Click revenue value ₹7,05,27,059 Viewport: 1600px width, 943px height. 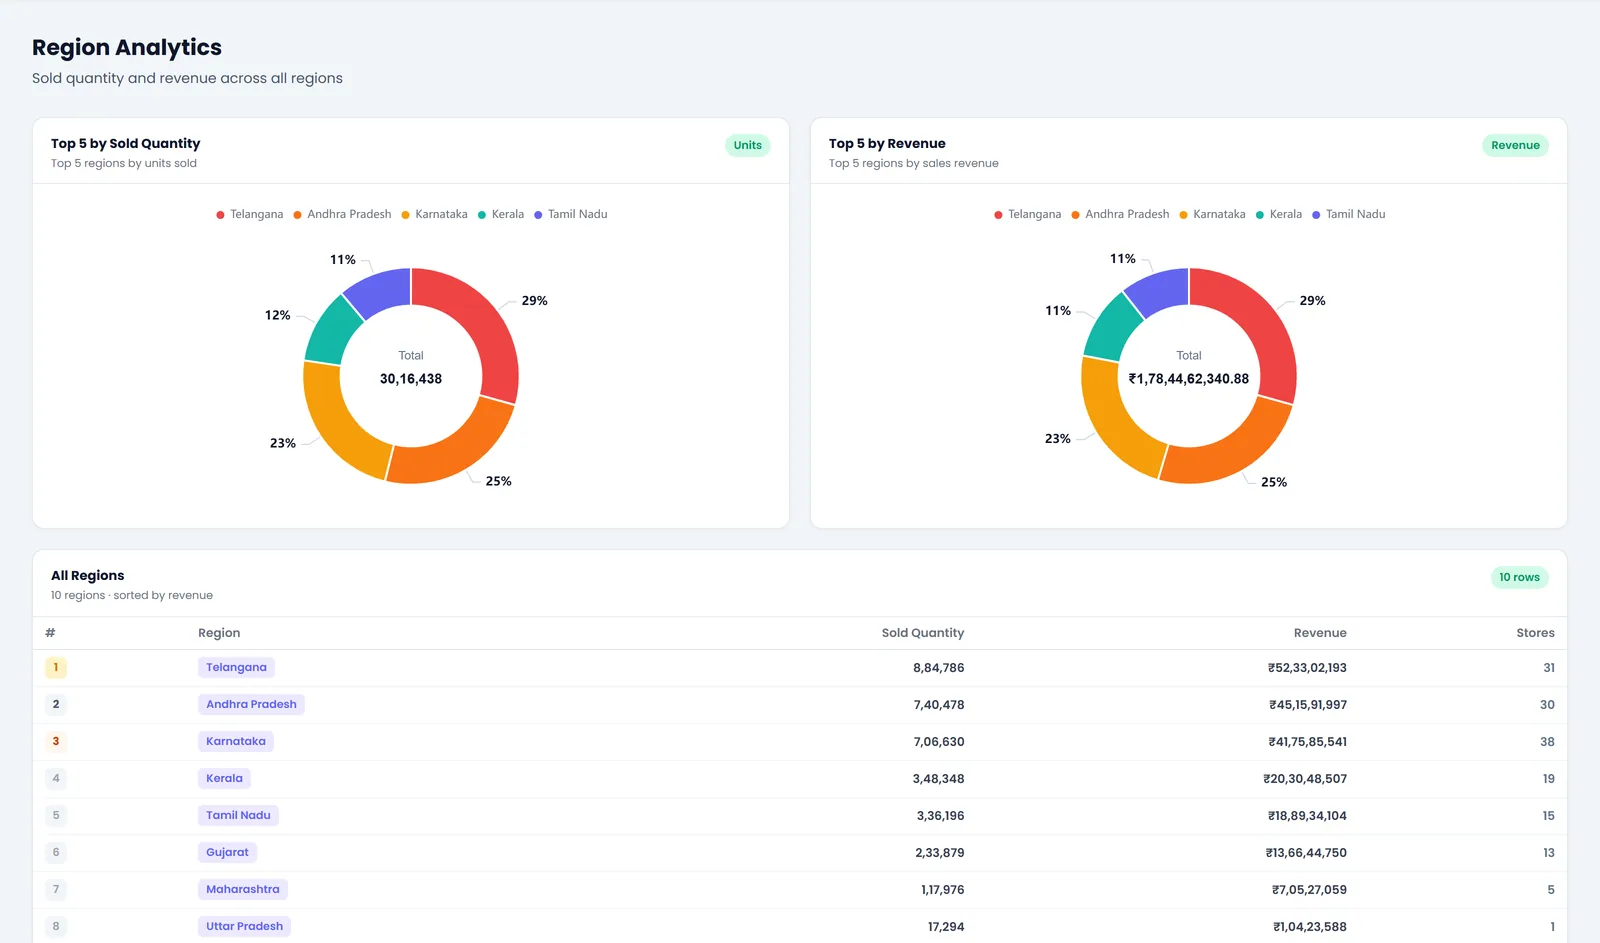click(1309, 890)
